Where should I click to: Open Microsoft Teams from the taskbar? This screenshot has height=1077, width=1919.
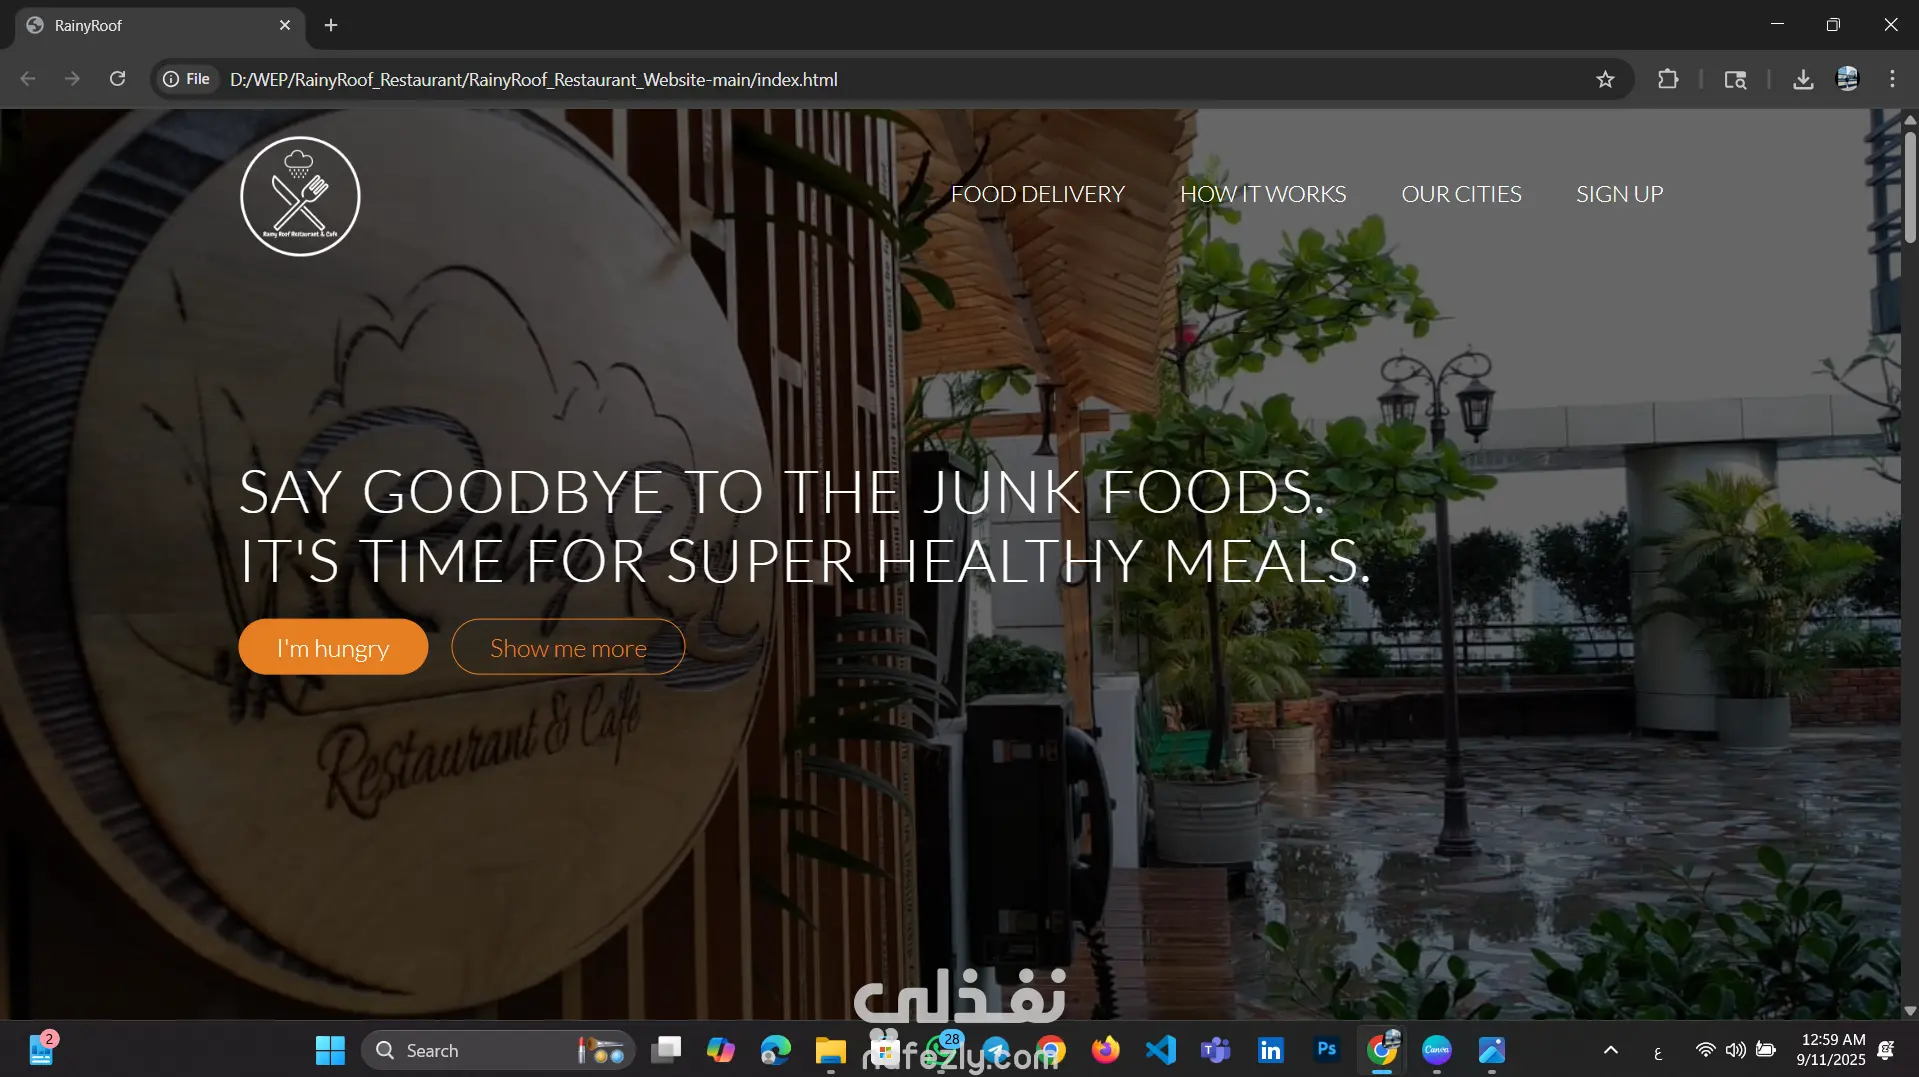1215,1050
